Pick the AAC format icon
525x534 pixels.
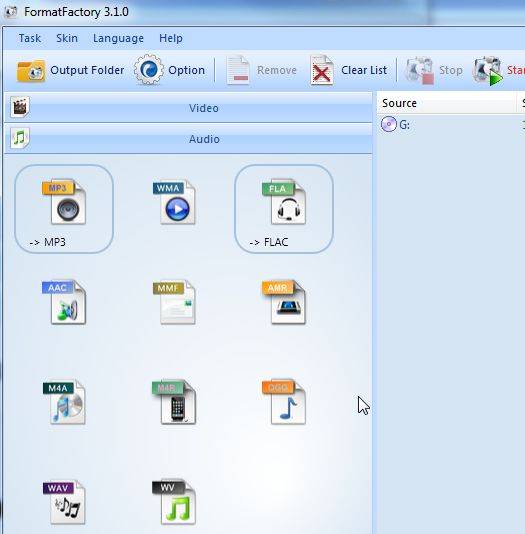point(64,302)
